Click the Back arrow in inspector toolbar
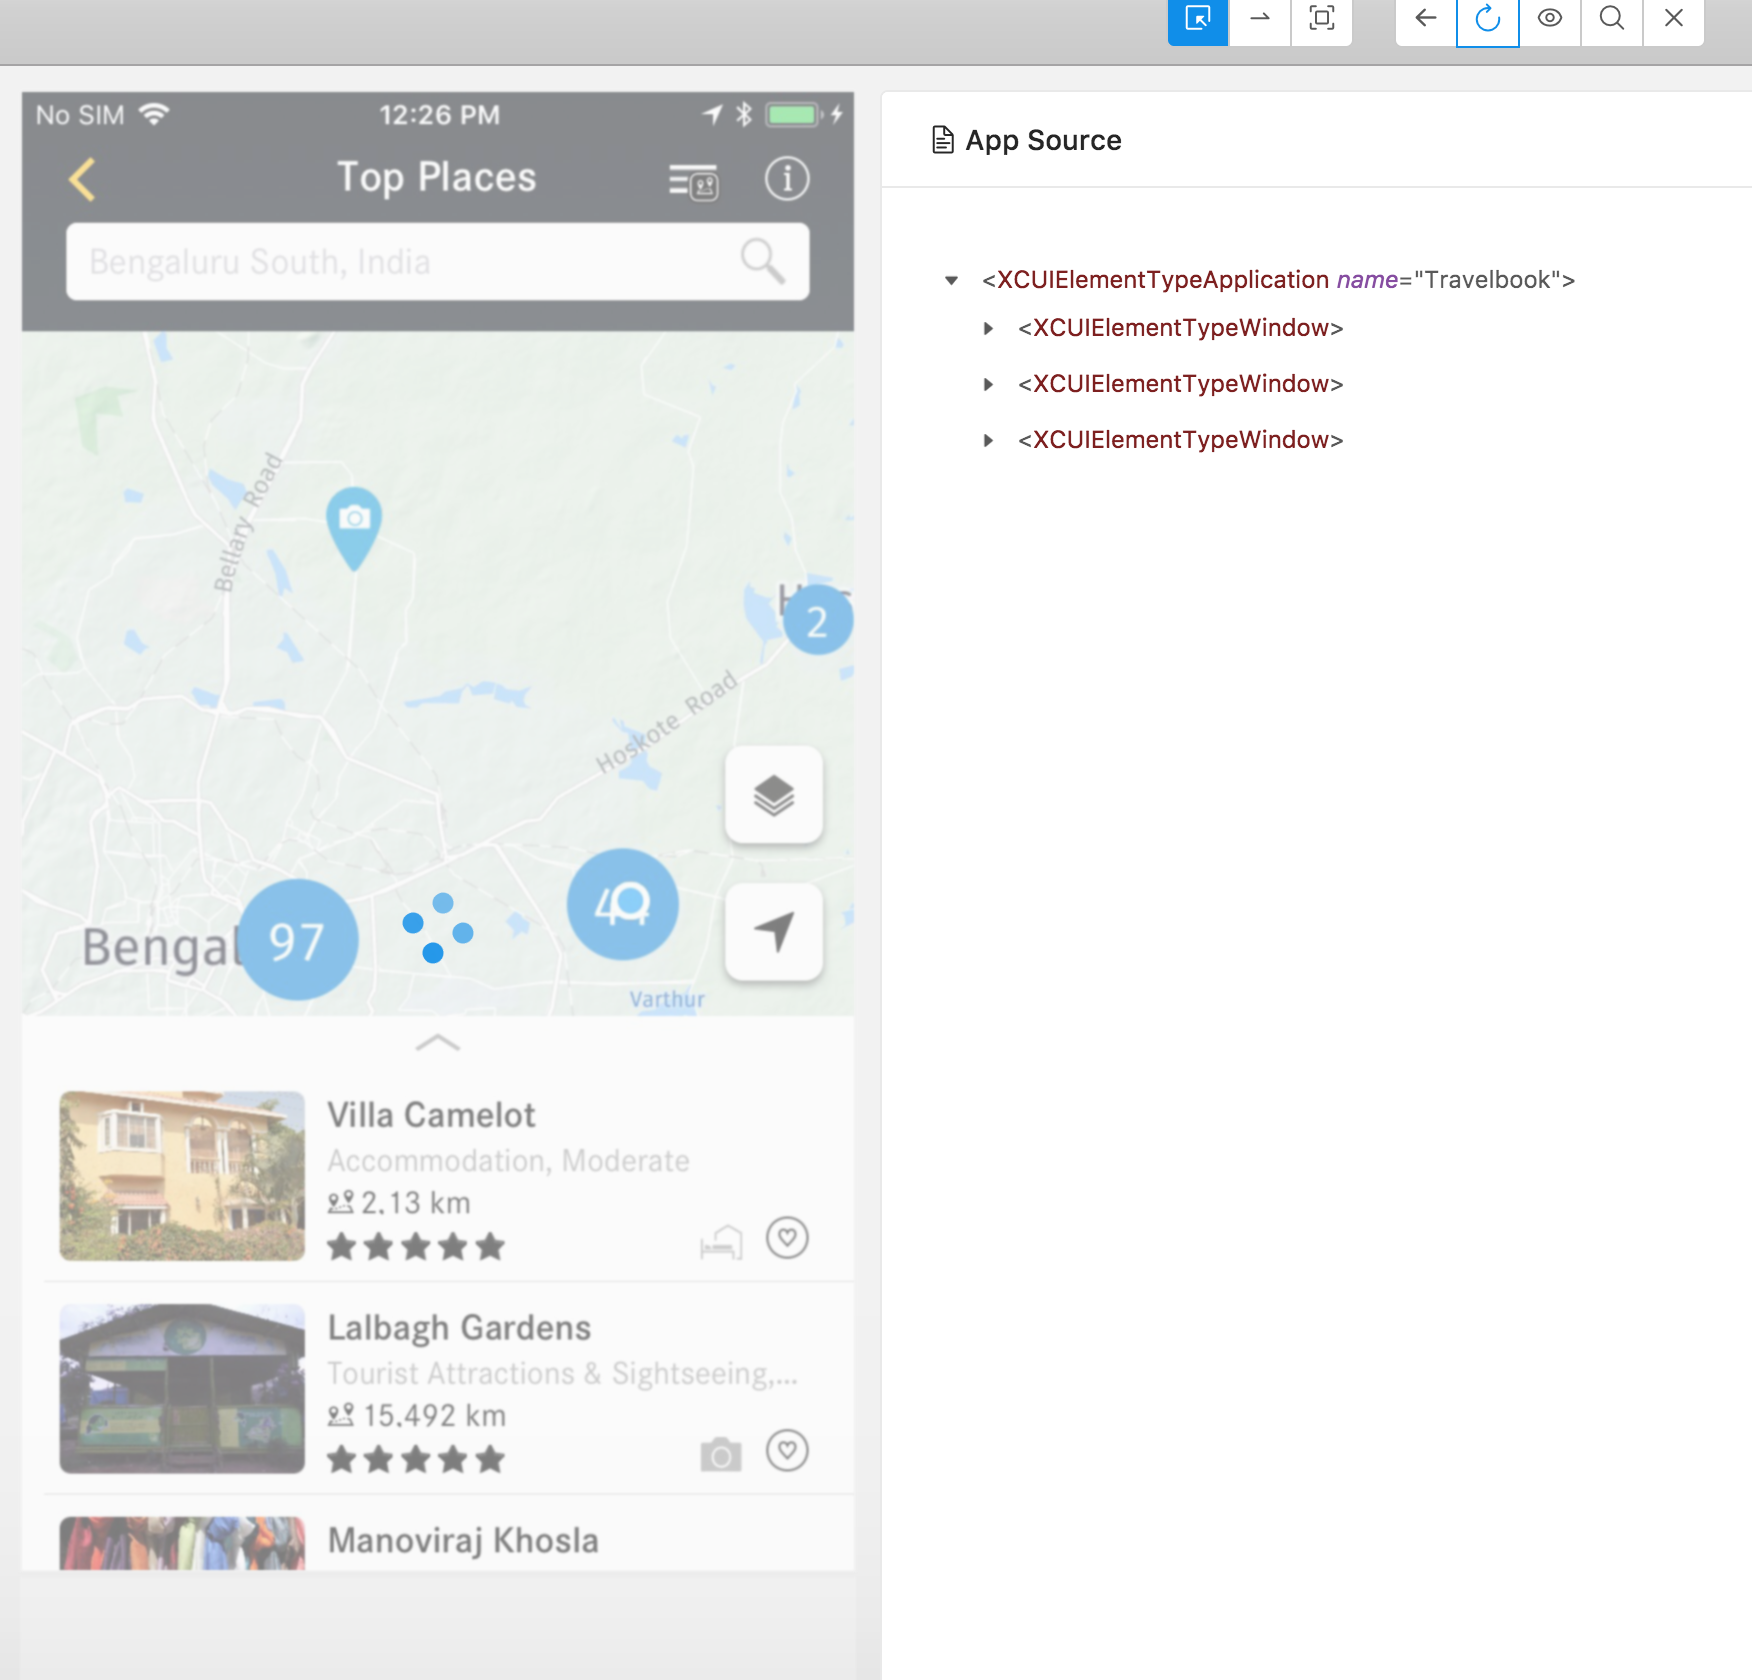The image size is (1752, 1680). click(x=1426, y=19)
